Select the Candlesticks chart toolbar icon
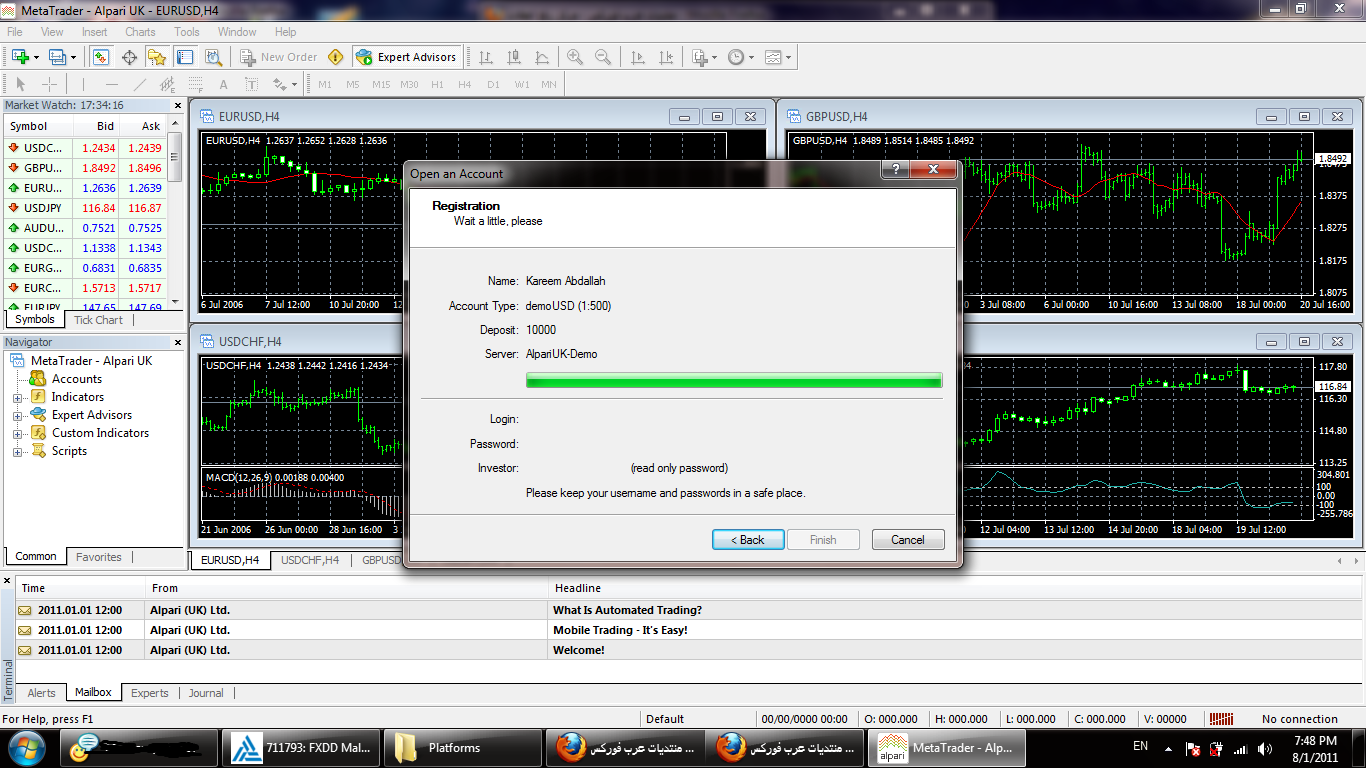Image resolution: width=1366 pixels, height=768 pixels. click(514, 57)
